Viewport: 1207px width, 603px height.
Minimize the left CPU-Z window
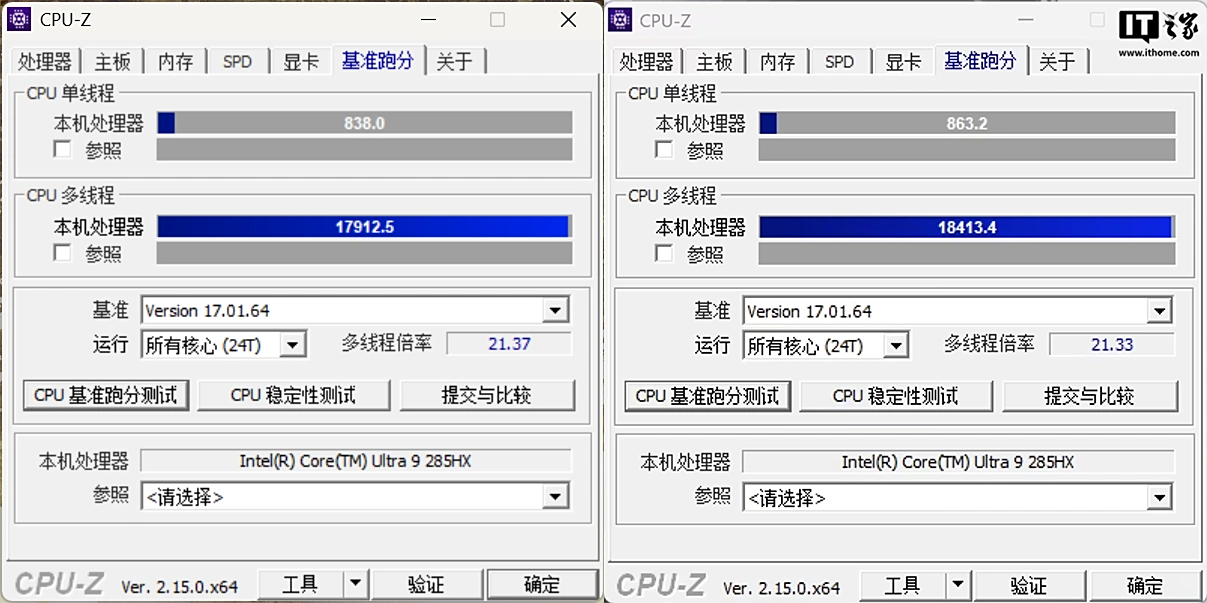point(428,20)
